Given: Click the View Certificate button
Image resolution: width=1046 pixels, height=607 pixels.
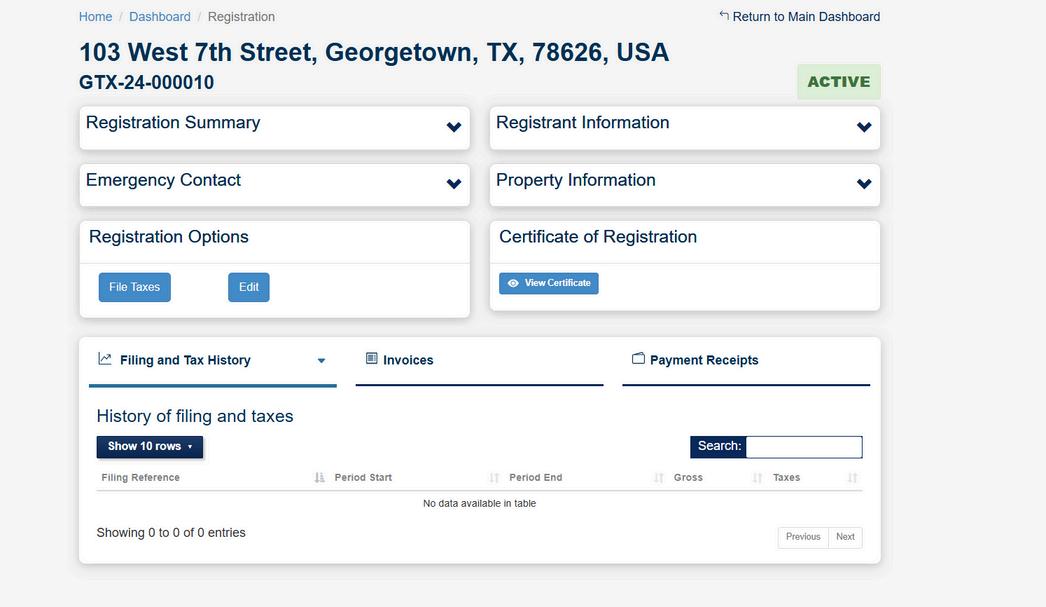Looking at the screenshot, I should (548, 283).
